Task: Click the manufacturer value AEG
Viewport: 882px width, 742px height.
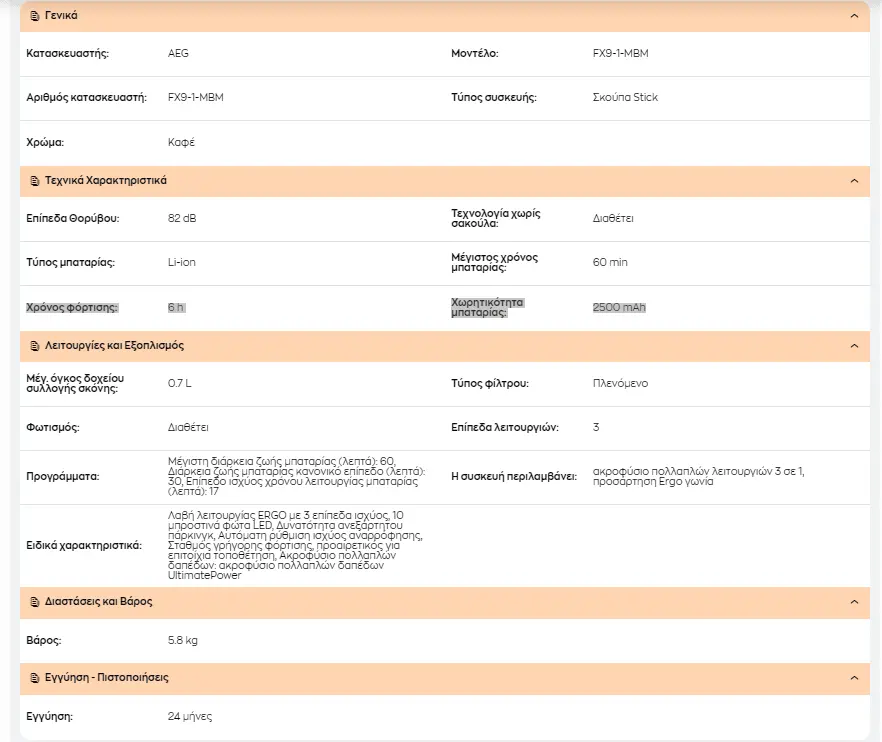Action: (x=178, y=53)
